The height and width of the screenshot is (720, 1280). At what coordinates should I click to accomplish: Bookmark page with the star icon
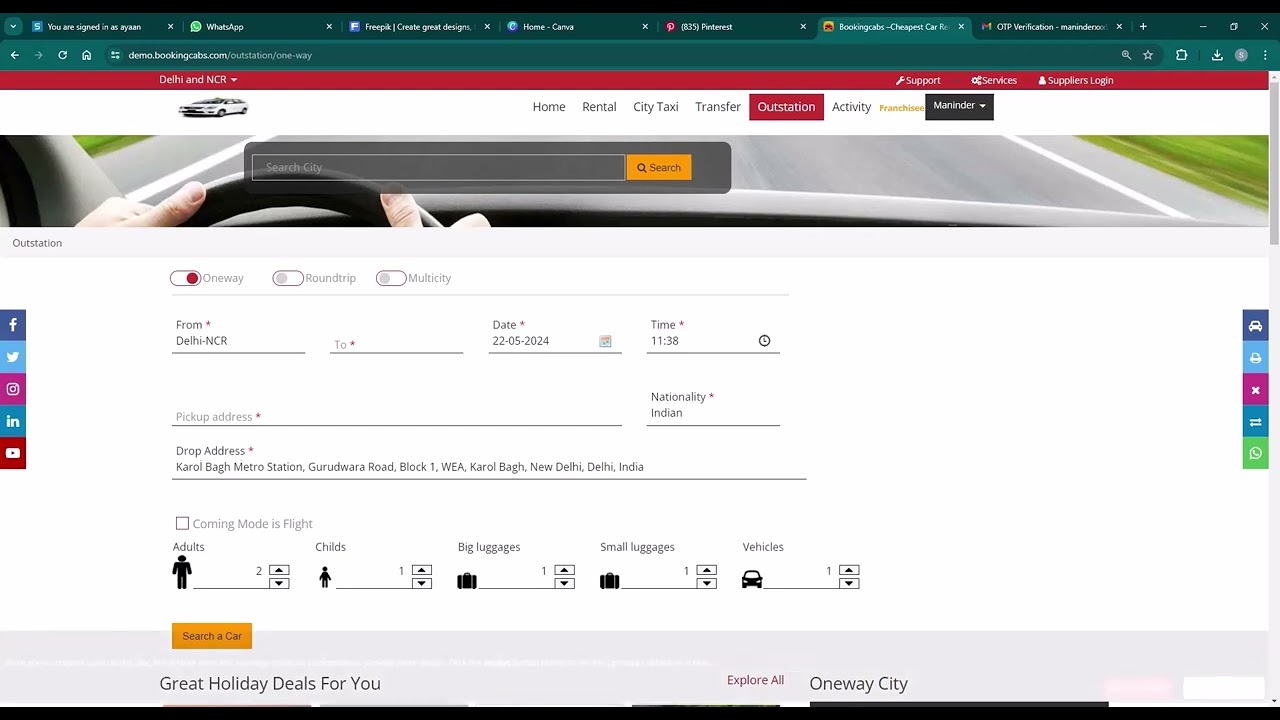(x=1148, y=55)
